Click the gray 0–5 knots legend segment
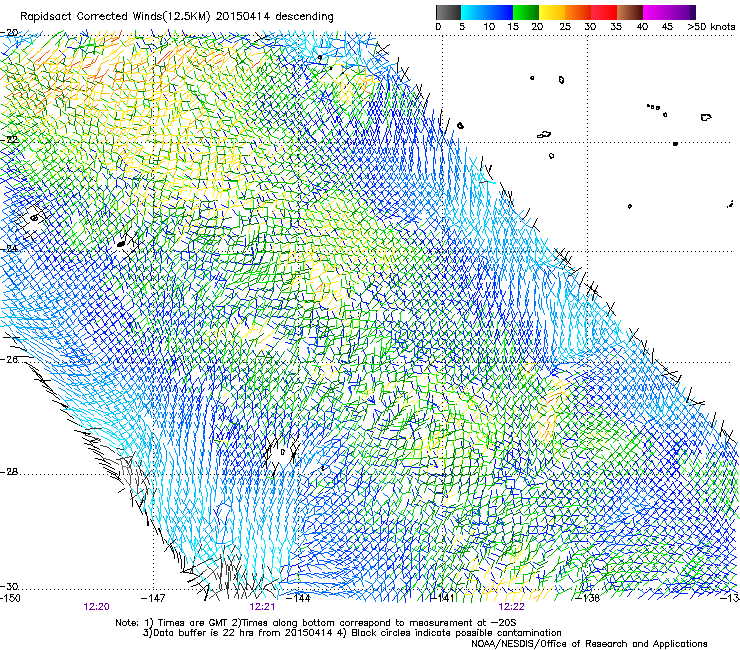This screenshot has width=740, height=650. [x=448, y=13]
